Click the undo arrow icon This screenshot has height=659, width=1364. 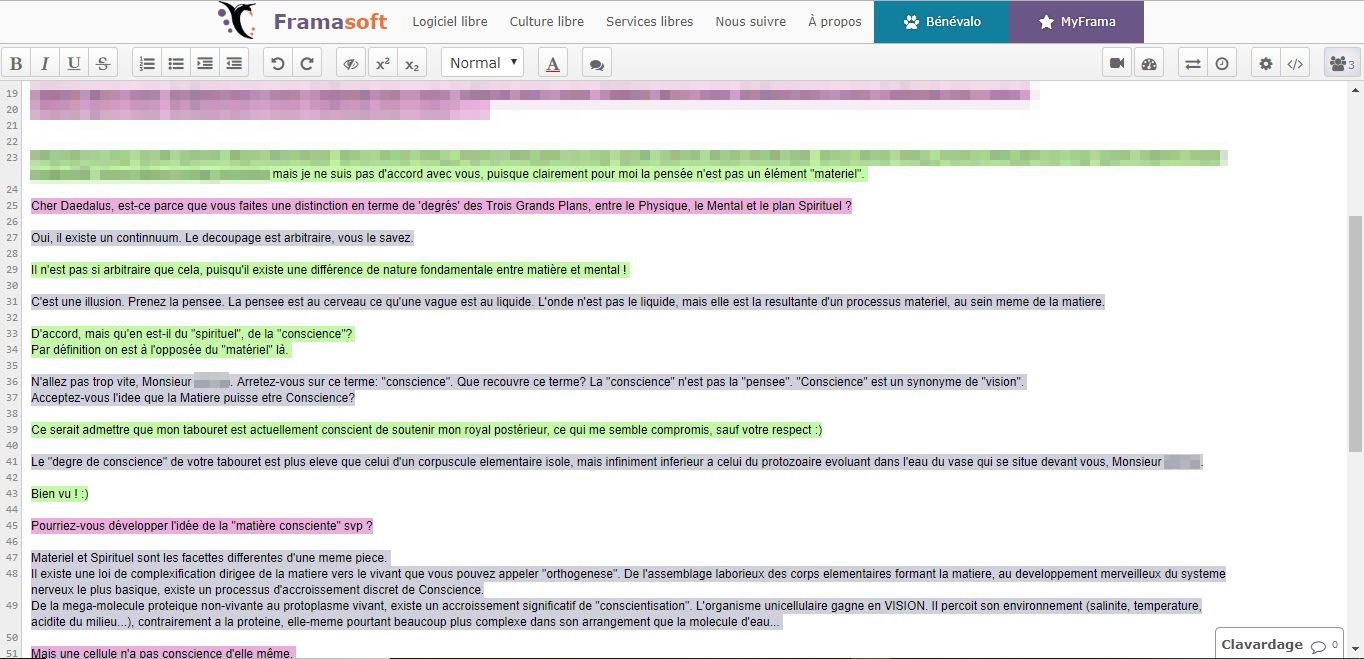pyautogui.click(x=278, y=64)
